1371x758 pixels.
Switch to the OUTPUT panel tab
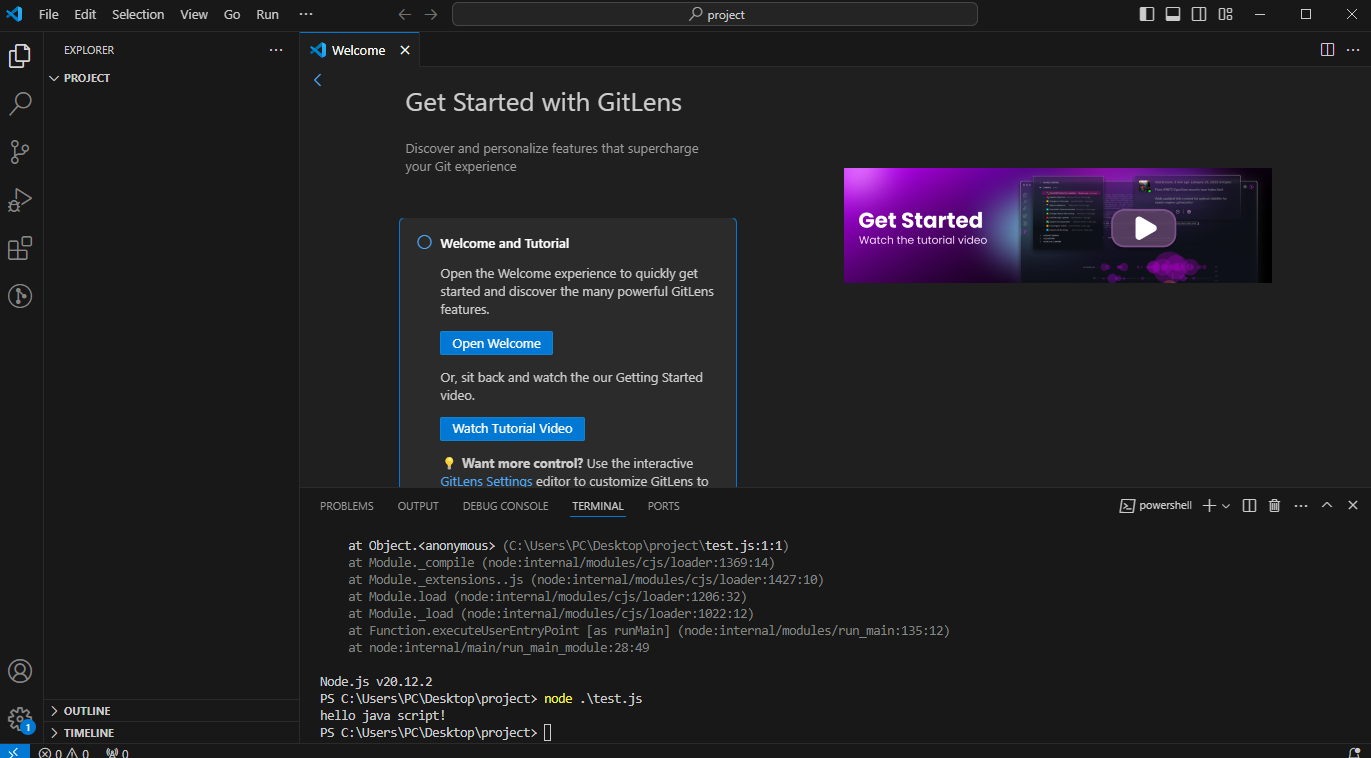tap(418, 506)
